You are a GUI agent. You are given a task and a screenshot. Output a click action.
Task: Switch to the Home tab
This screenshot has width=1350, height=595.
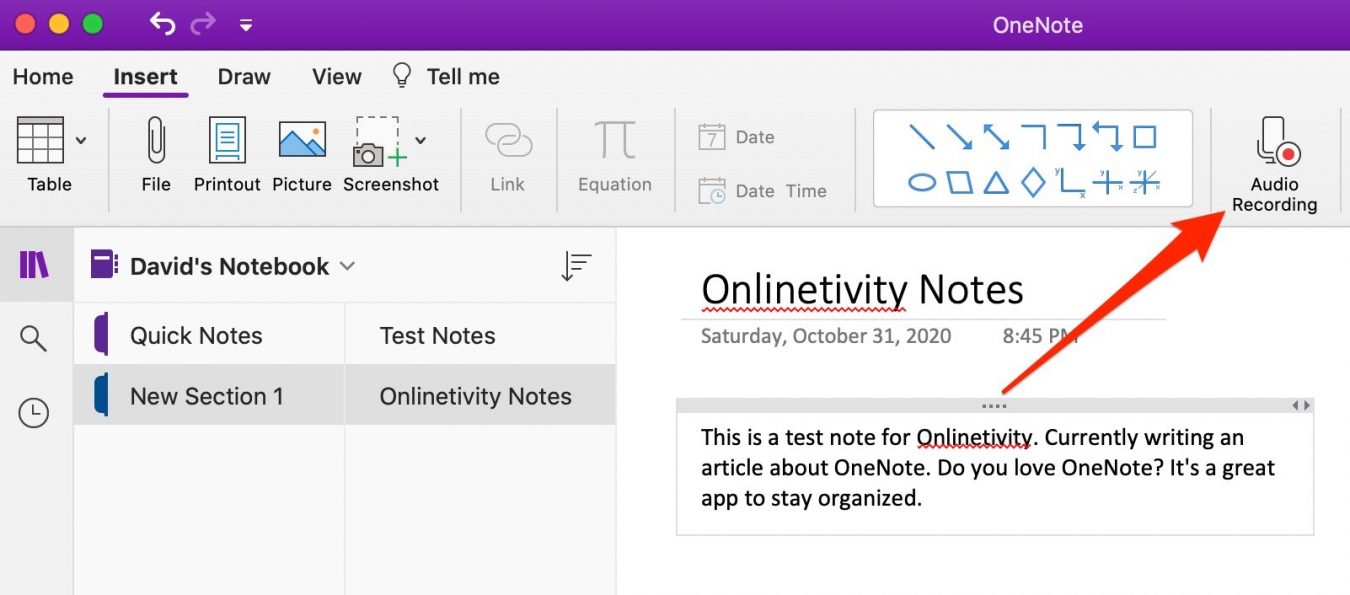[43, 77]
